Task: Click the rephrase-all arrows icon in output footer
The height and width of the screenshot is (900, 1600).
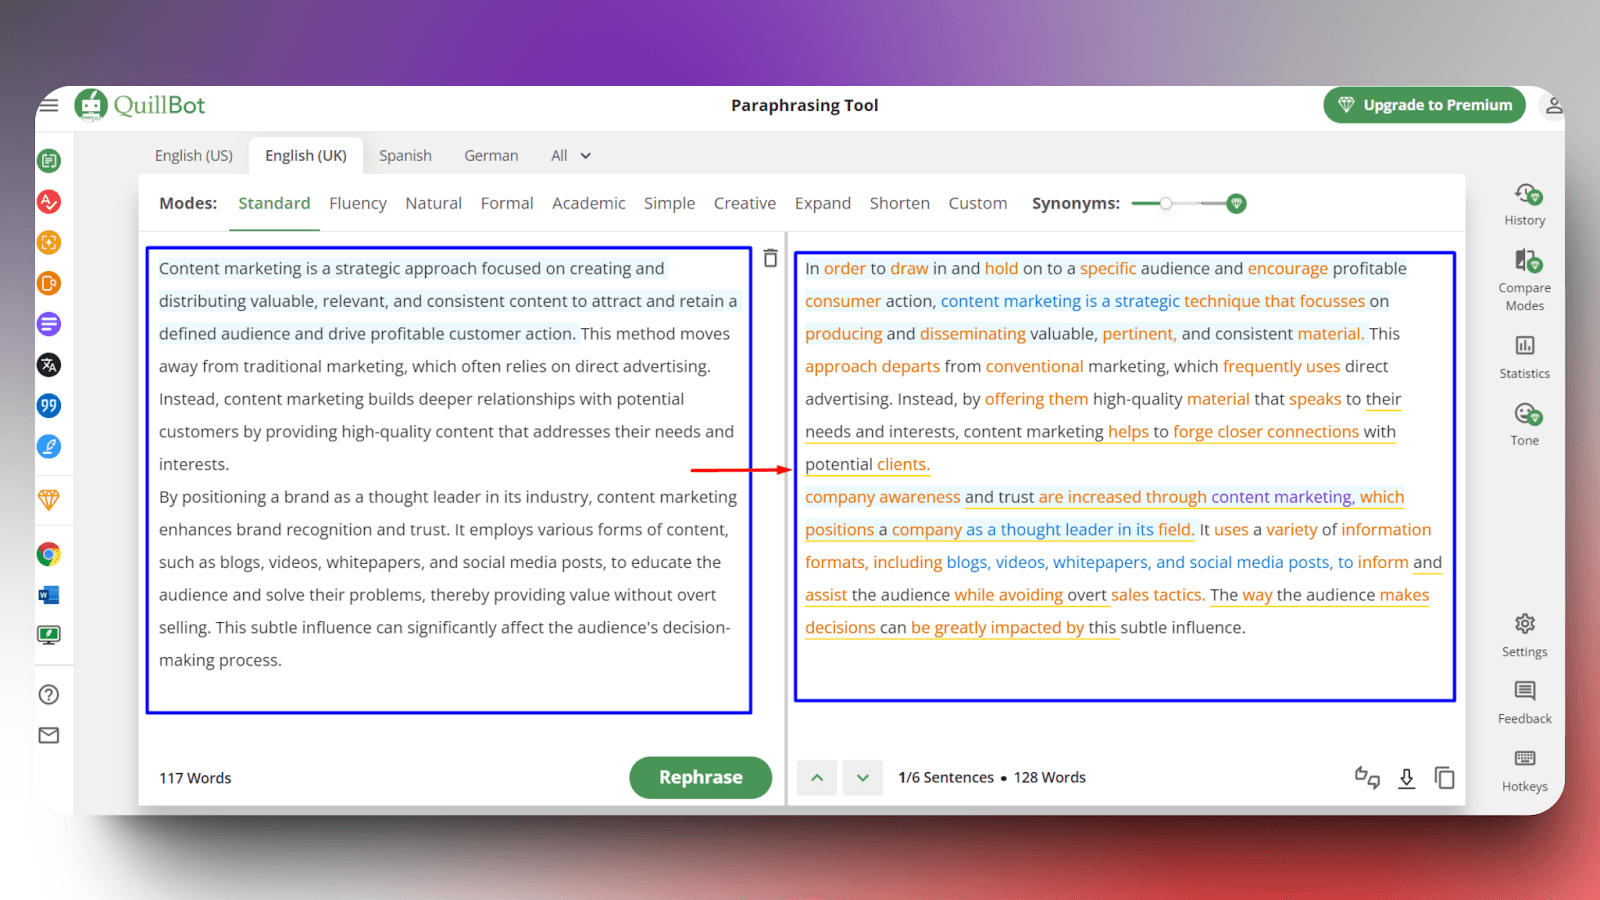Action: pos(1367,778)
